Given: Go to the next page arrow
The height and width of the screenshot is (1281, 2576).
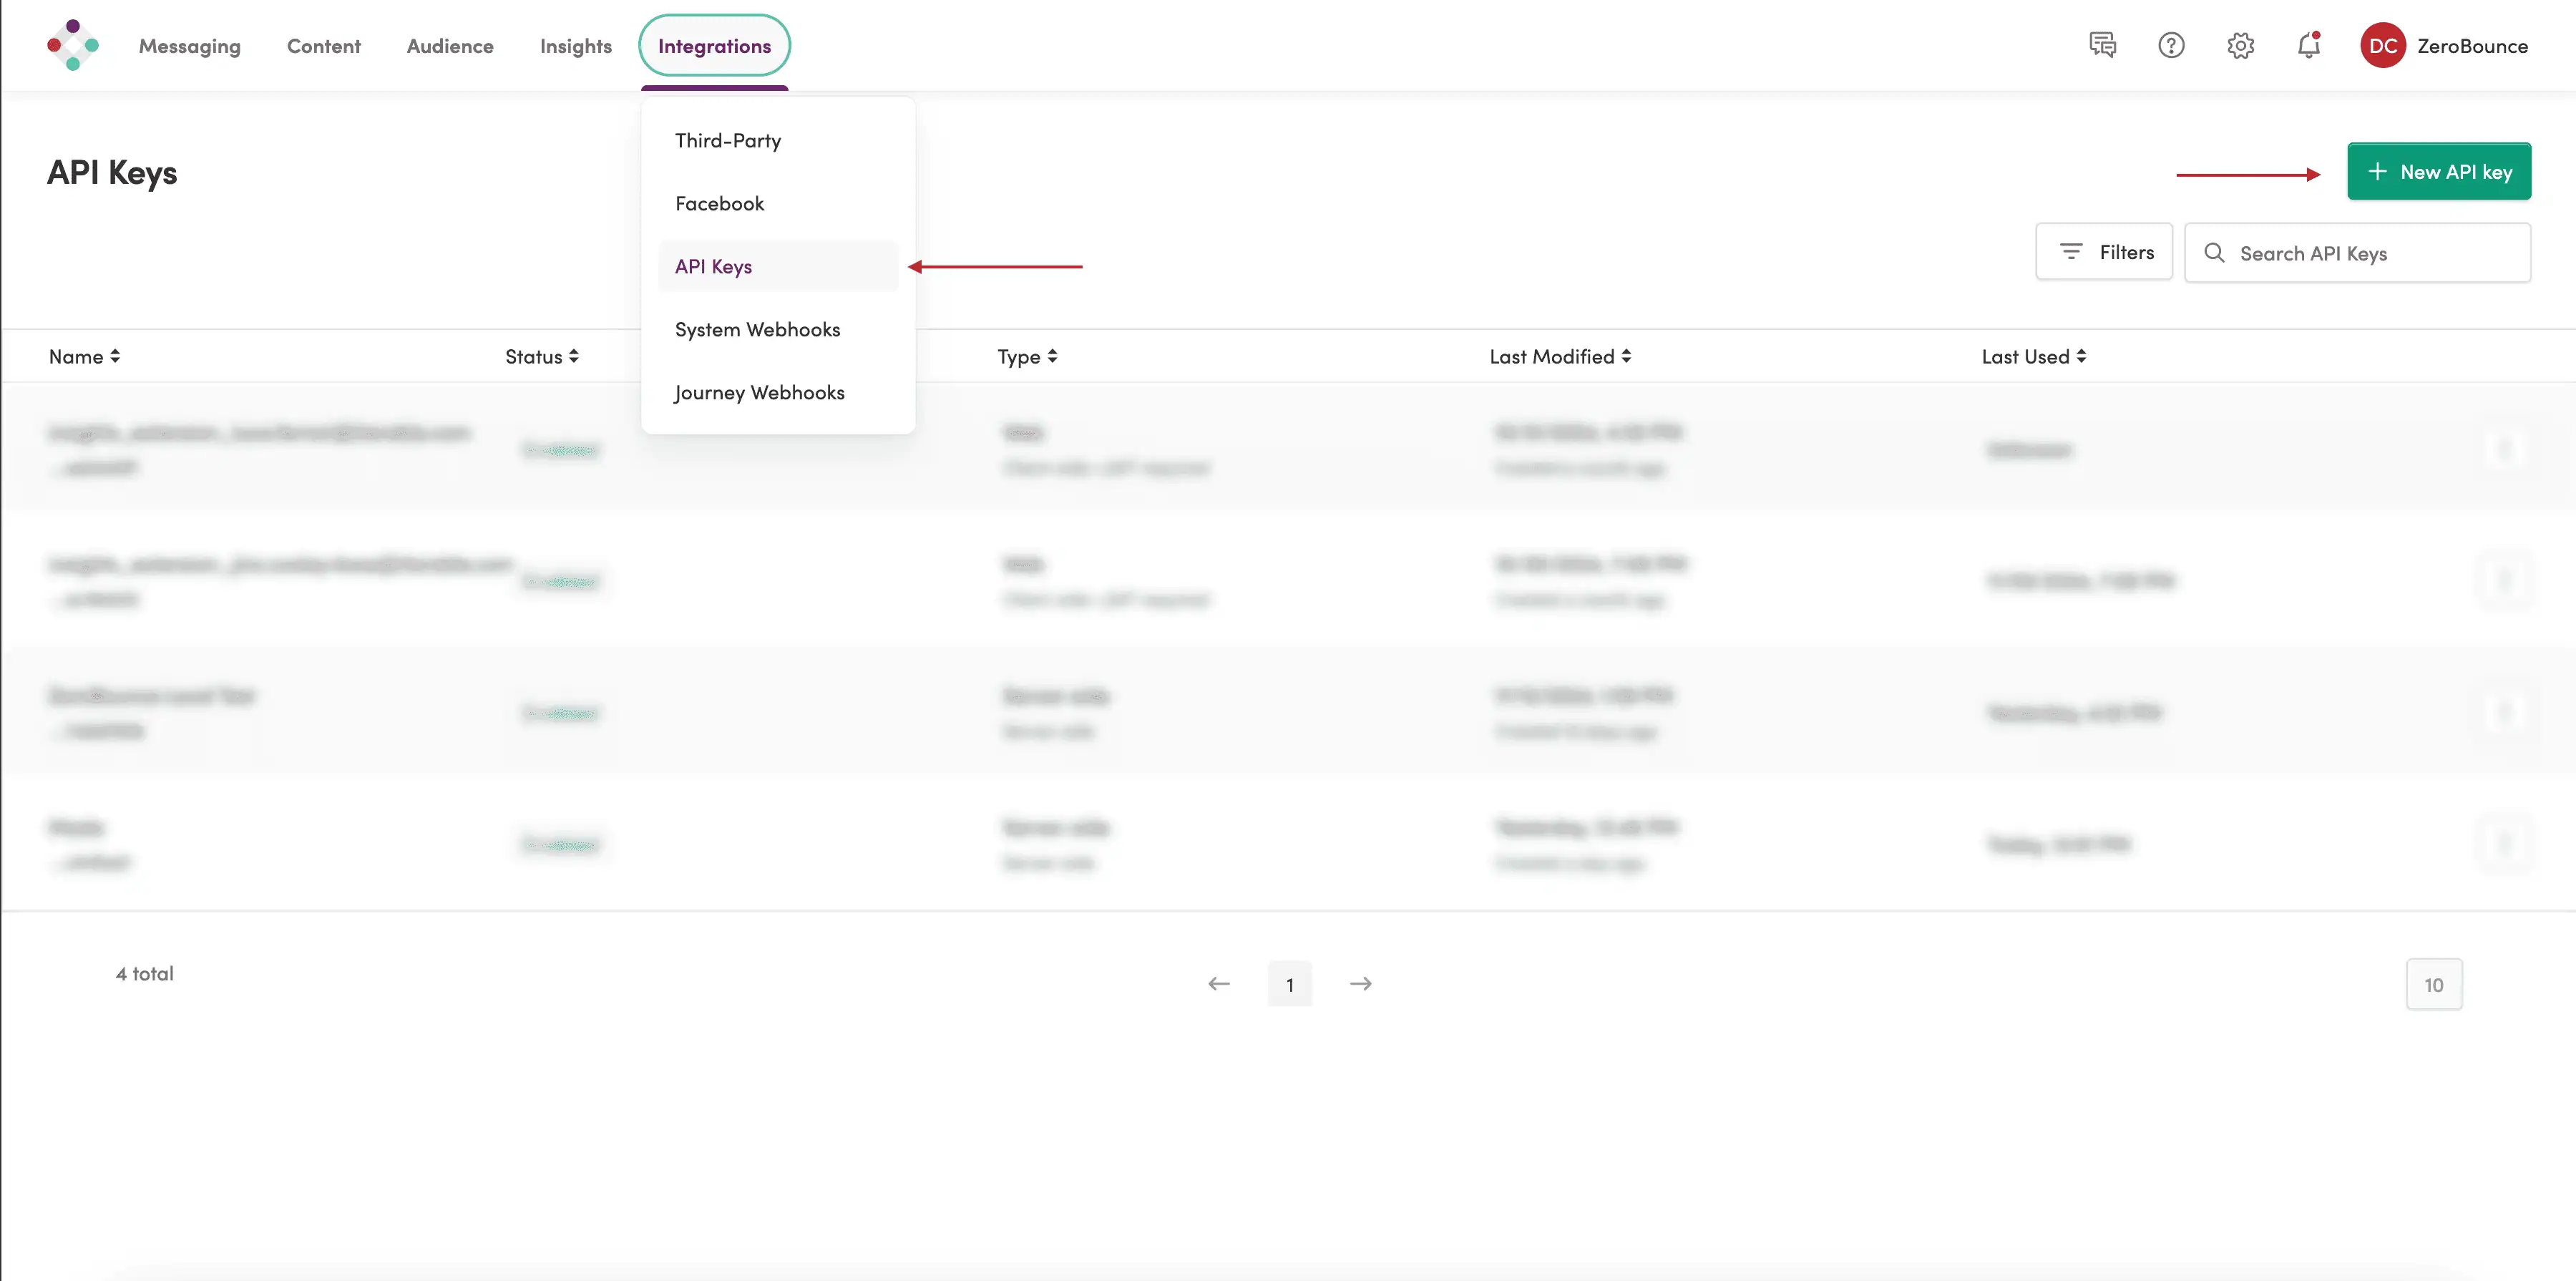Looking at the screenshot, I should [x=1361, y=984].
